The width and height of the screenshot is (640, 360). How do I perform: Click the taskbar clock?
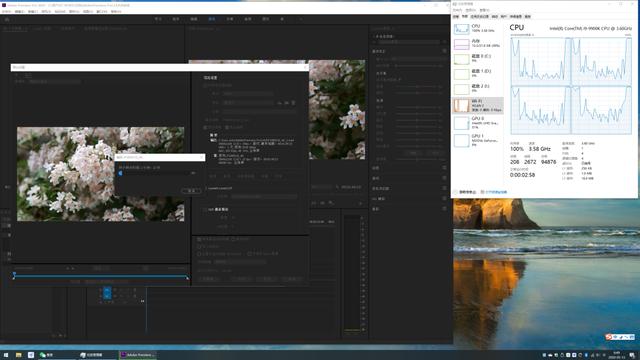(616, 355)
